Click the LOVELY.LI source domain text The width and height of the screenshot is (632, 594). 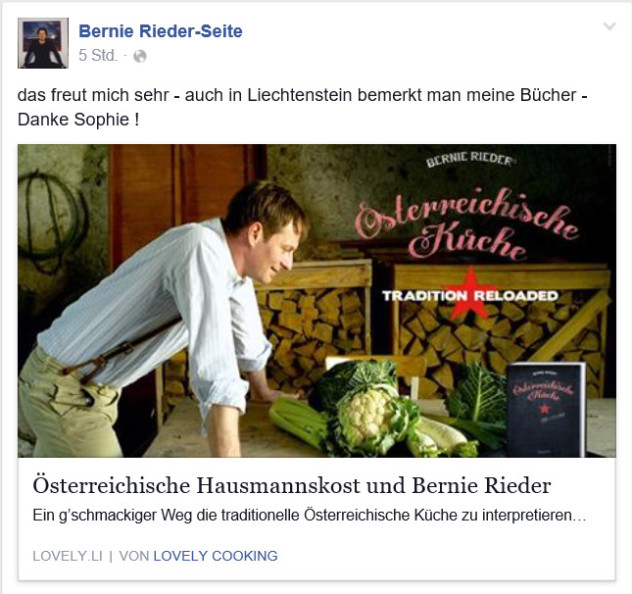click(x=67, y=556)
